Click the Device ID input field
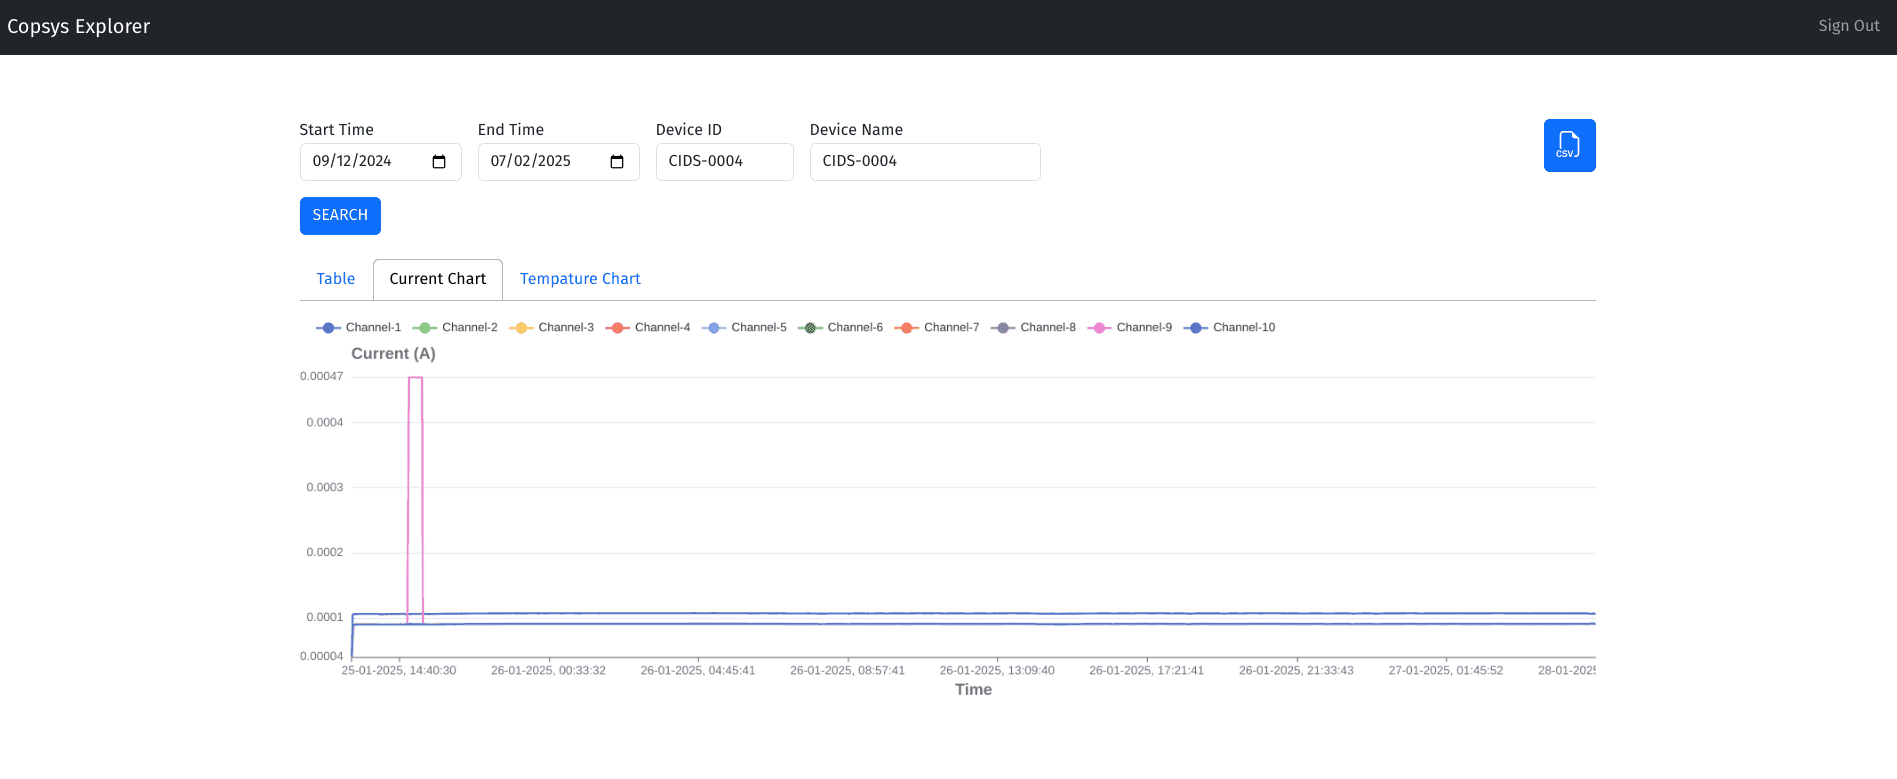Image resolution: width=1897 pixels, height=779 pixels. (725, 162)
